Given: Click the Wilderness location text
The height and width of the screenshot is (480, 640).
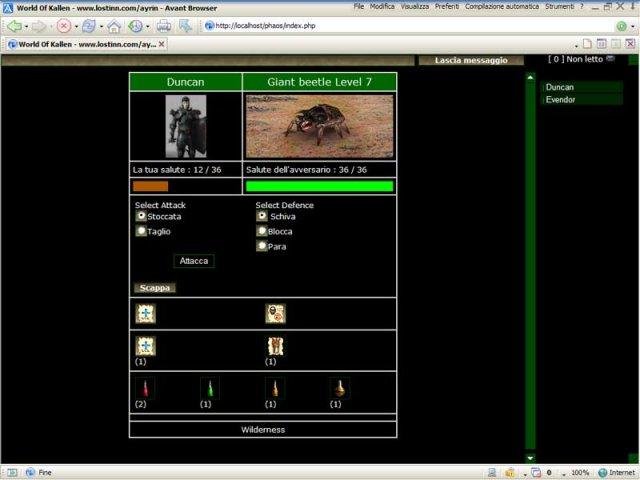Looking at the screenshot, I should click(263, 429).
